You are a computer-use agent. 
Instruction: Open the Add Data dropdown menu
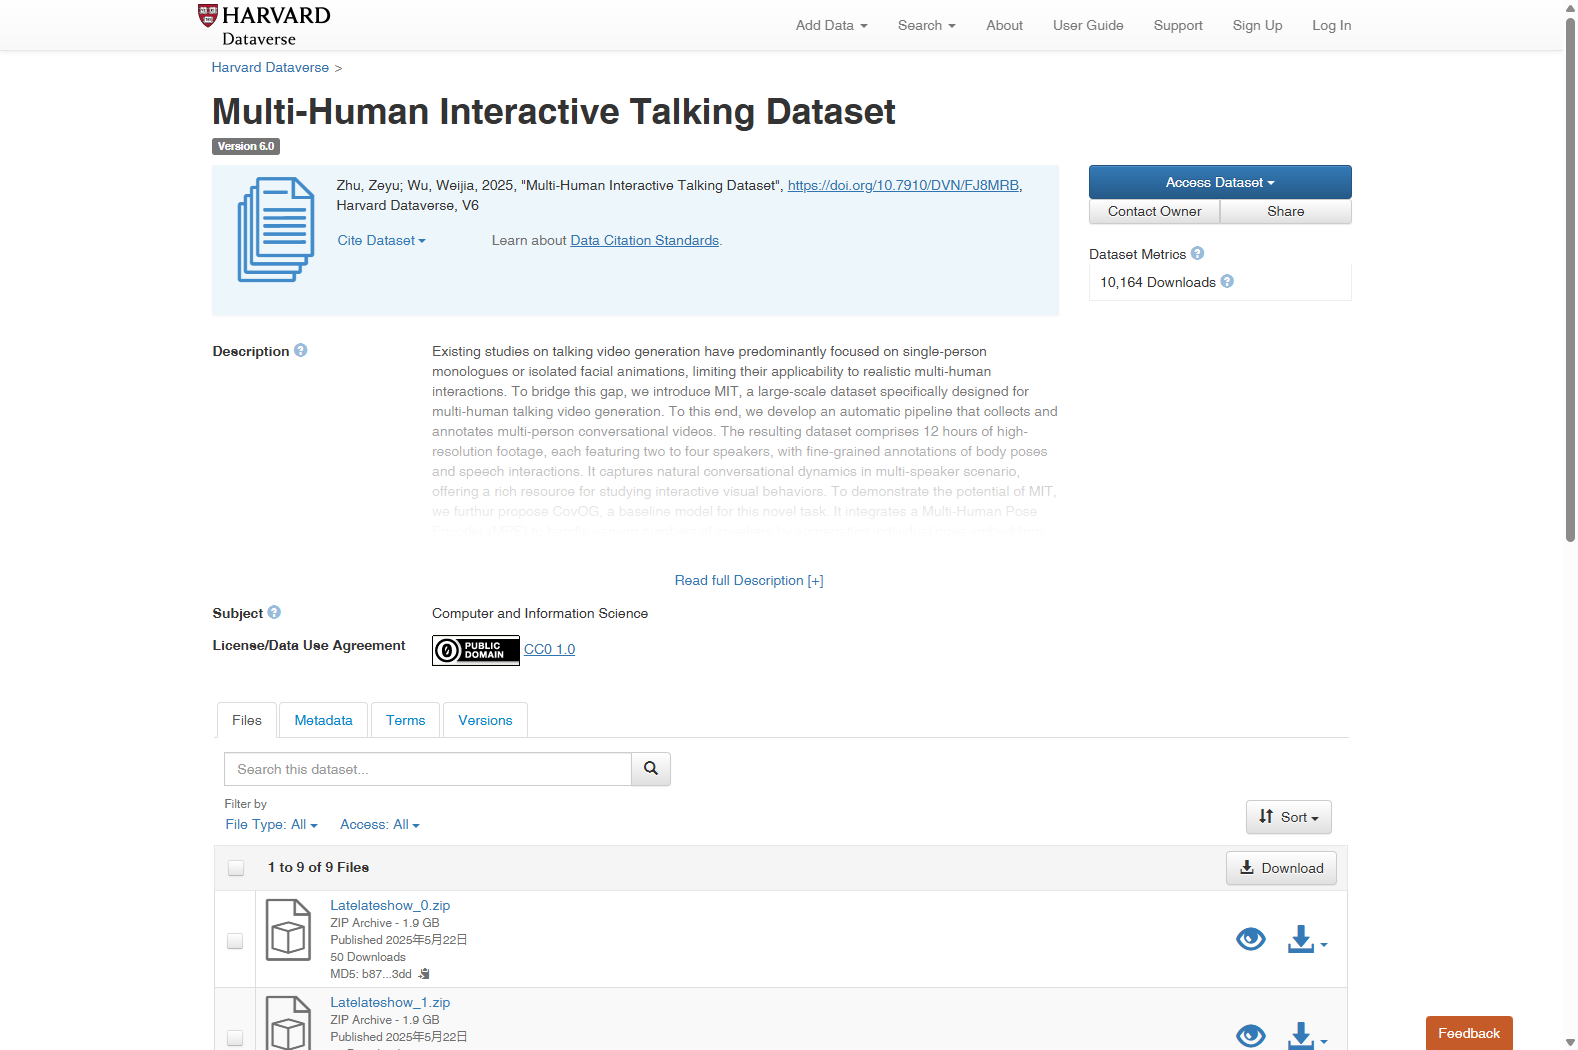click(x=832, y=26)
